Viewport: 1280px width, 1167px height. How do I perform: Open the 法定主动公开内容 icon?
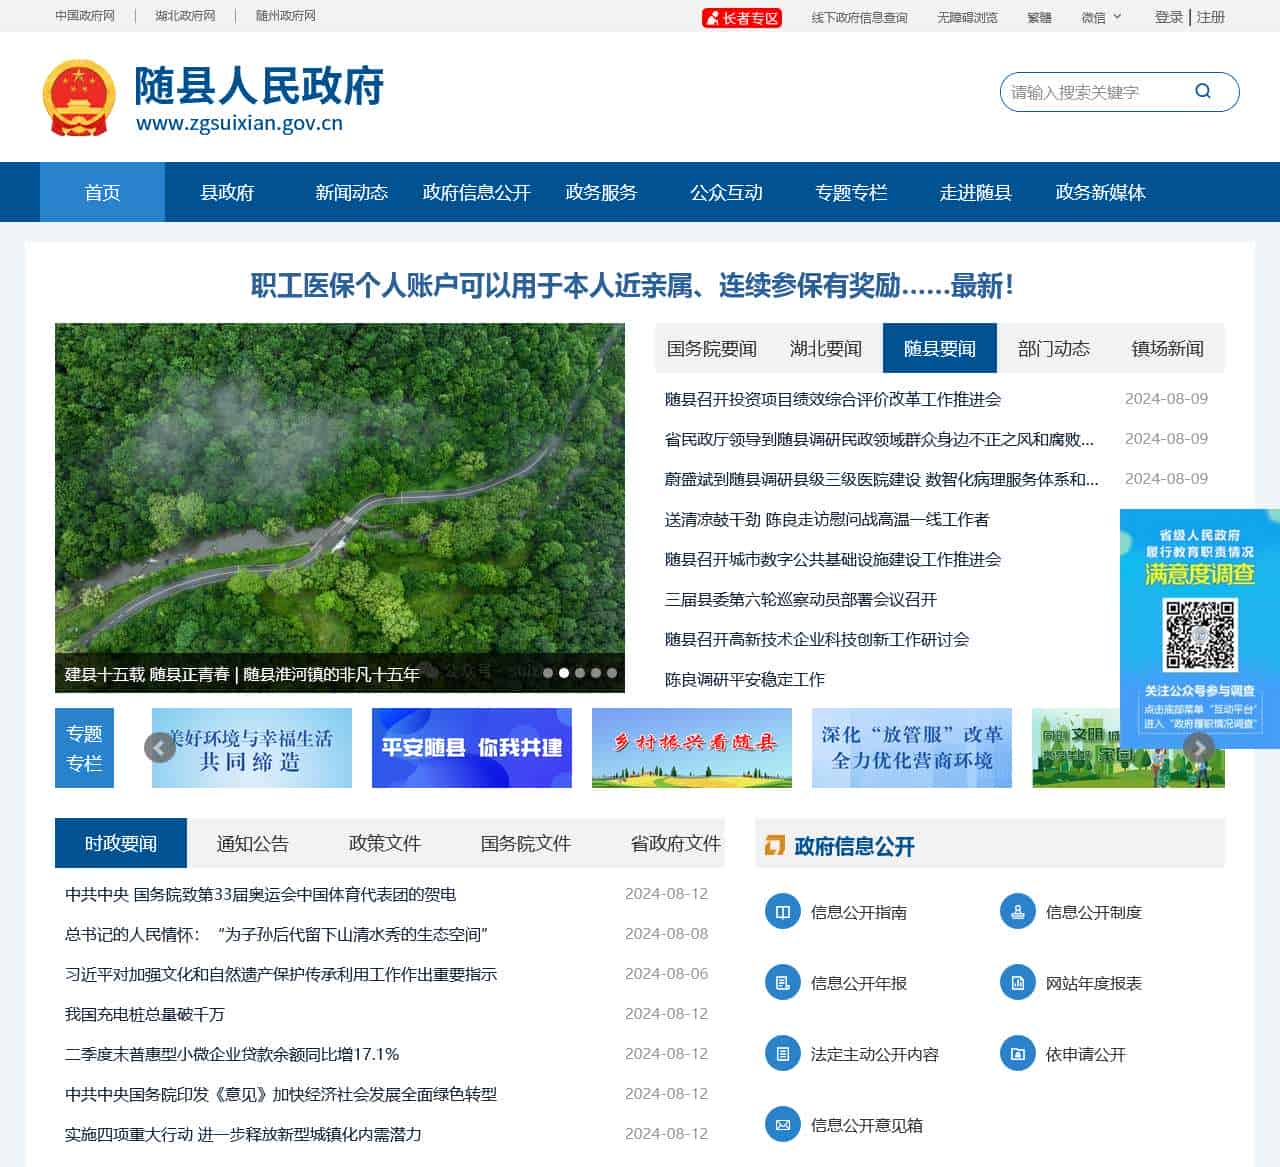[783, 1054]
